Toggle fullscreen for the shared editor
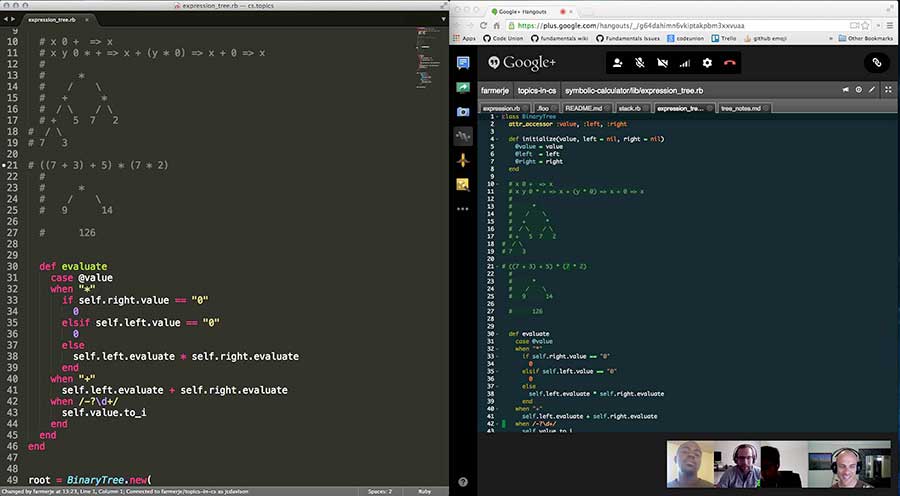The image size is (900, 496). (x=887, y=90)
